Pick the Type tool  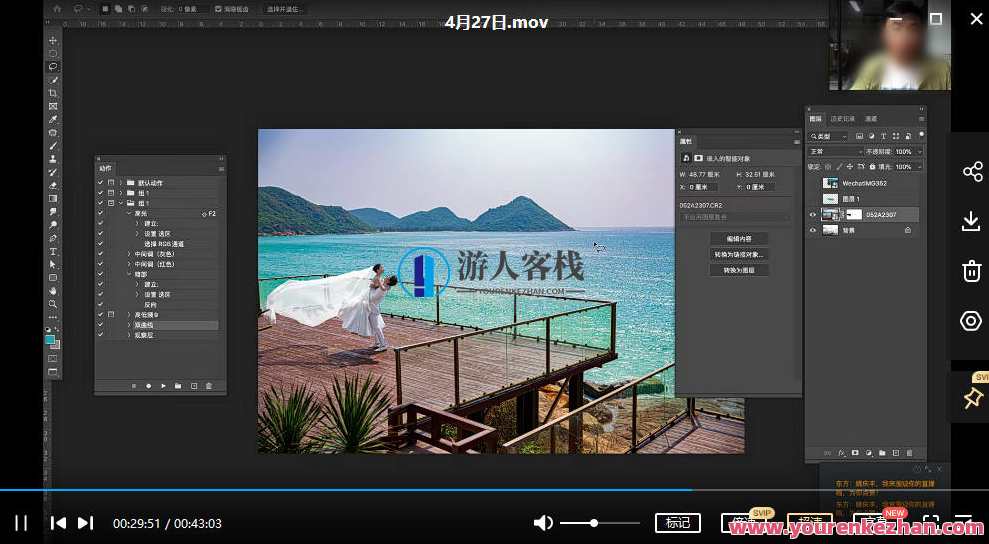53,251
